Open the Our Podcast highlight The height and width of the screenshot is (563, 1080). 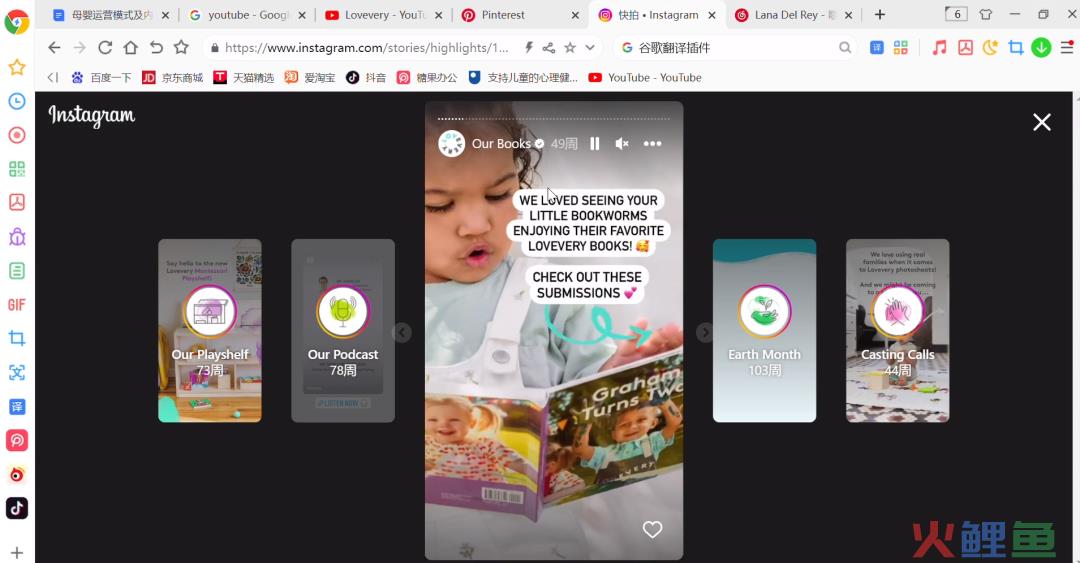click(343, 330)
